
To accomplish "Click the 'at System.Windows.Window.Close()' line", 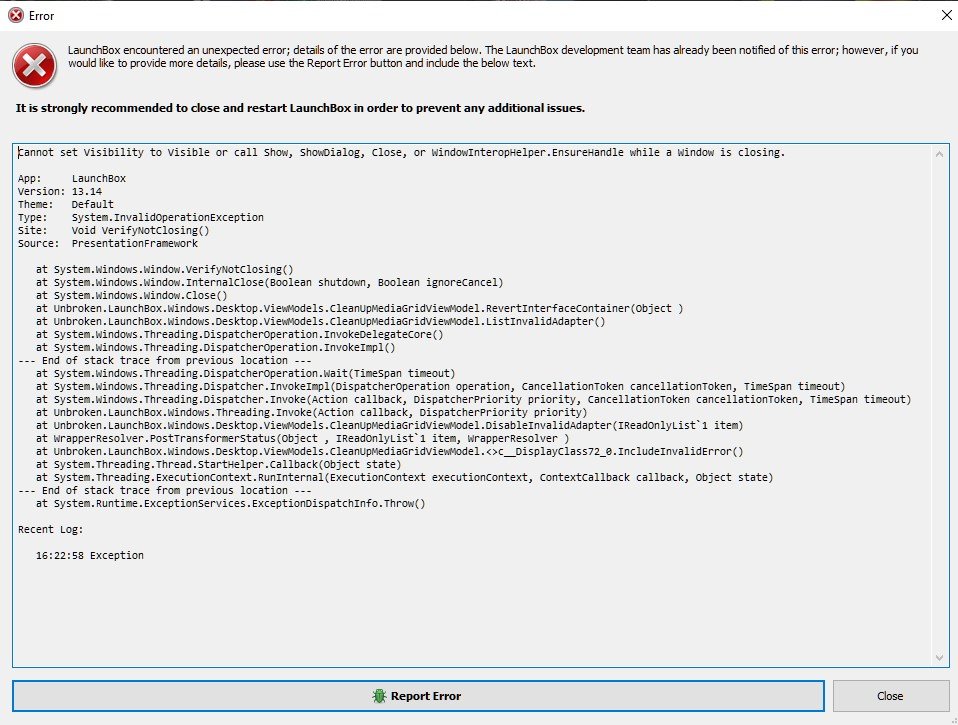I will tap(131, 295).
